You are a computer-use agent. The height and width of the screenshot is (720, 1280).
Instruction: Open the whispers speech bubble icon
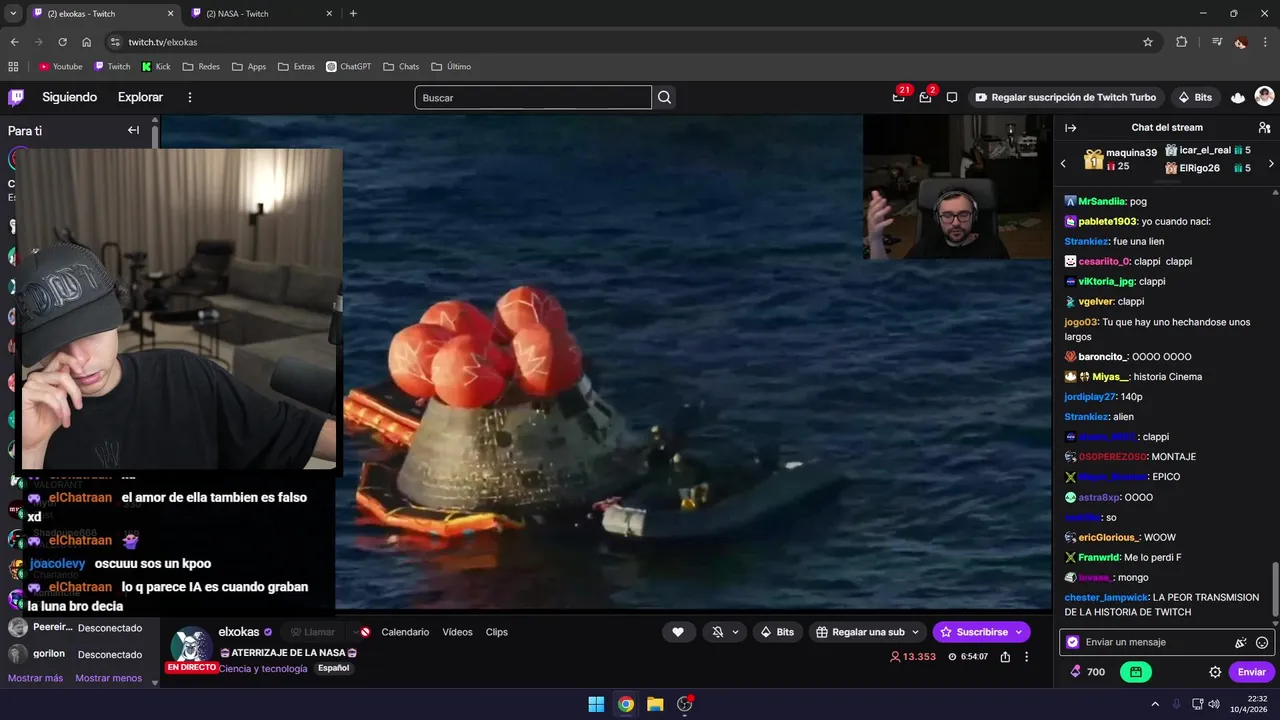point(952,97)
